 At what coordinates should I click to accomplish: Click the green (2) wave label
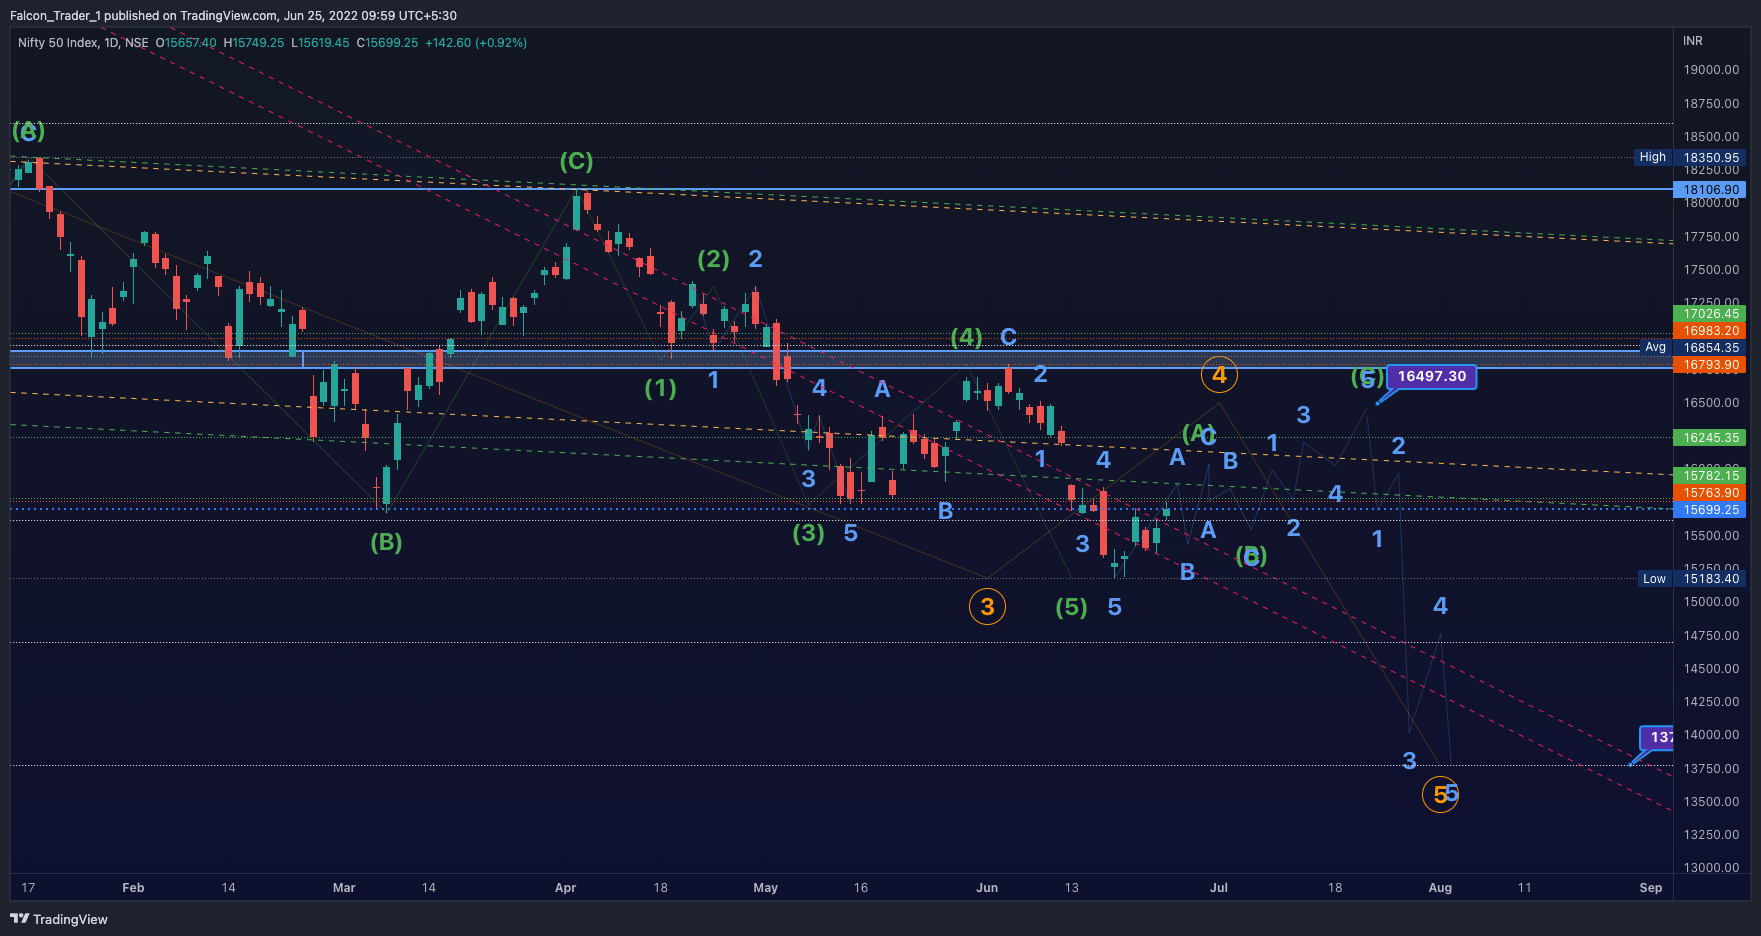click(x=713, y=259)
